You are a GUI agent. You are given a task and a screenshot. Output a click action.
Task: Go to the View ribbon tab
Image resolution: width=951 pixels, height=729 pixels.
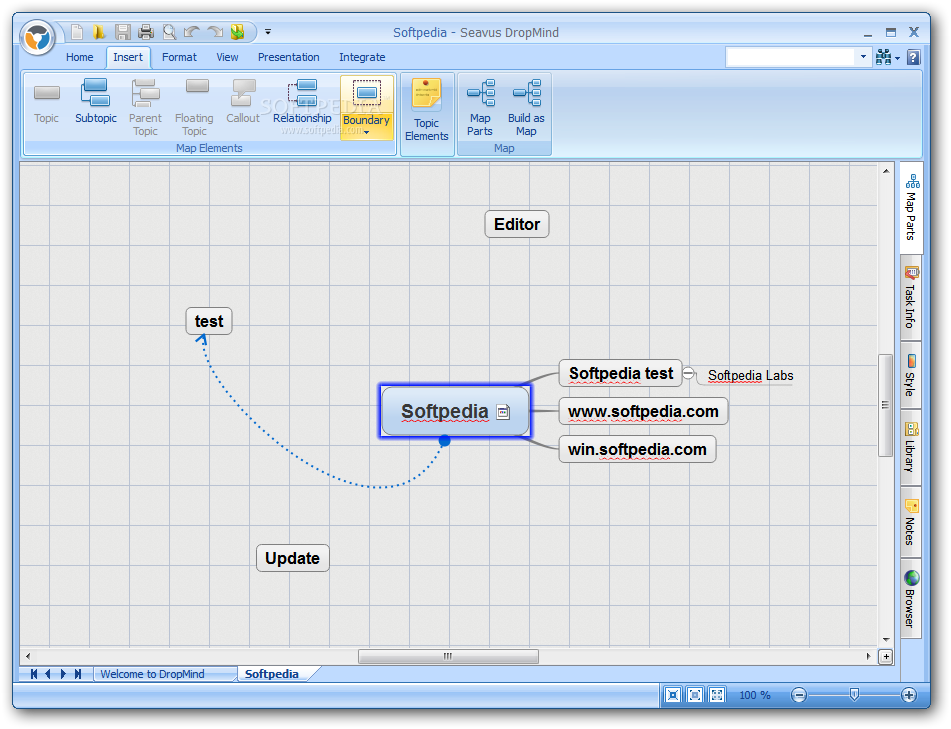tap(227, 57)
